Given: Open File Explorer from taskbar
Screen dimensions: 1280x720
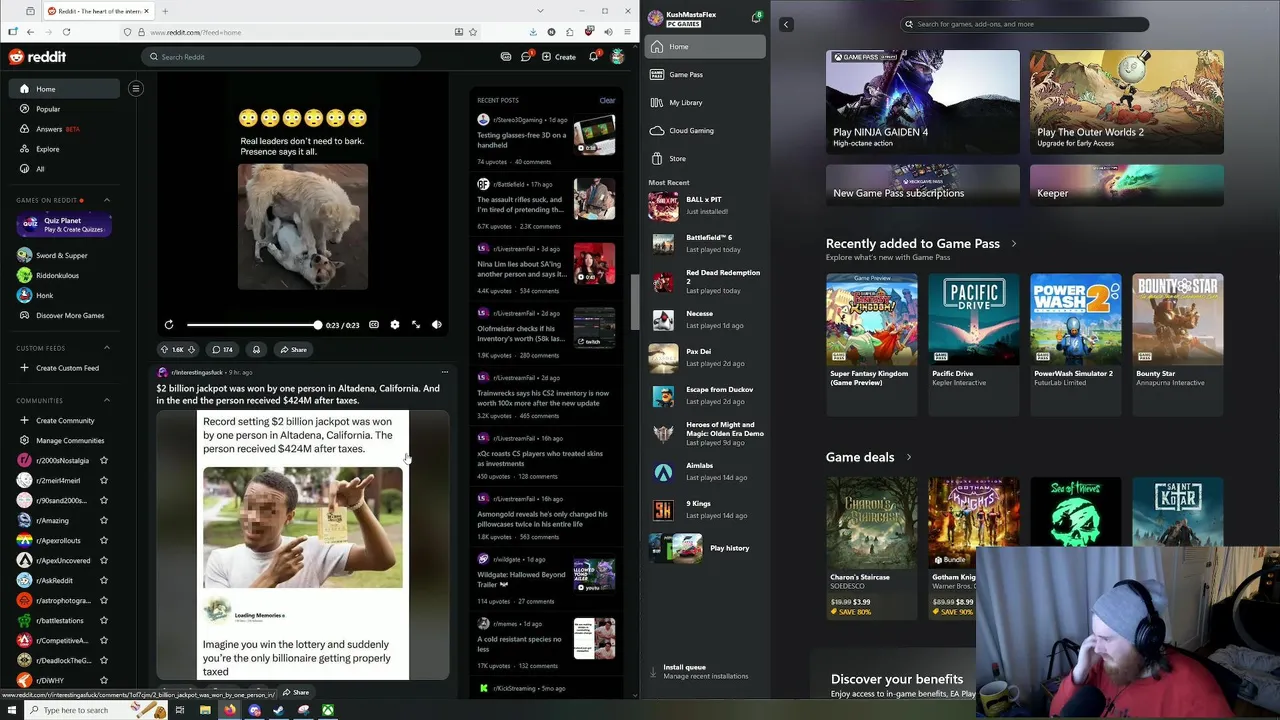Looking at the screenshot, I should click(205, 710).
